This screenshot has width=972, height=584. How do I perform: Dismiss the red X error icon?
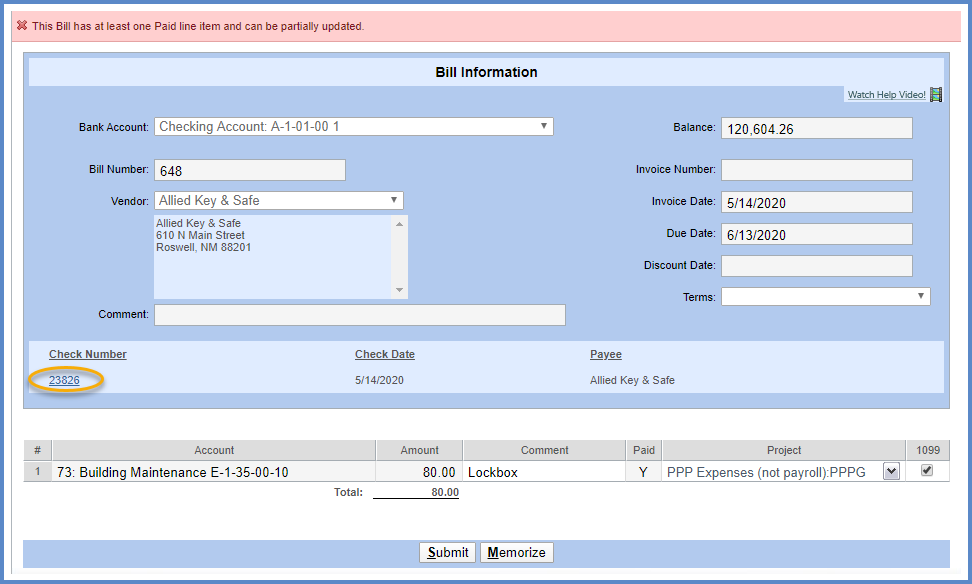[x=22, y=26]
